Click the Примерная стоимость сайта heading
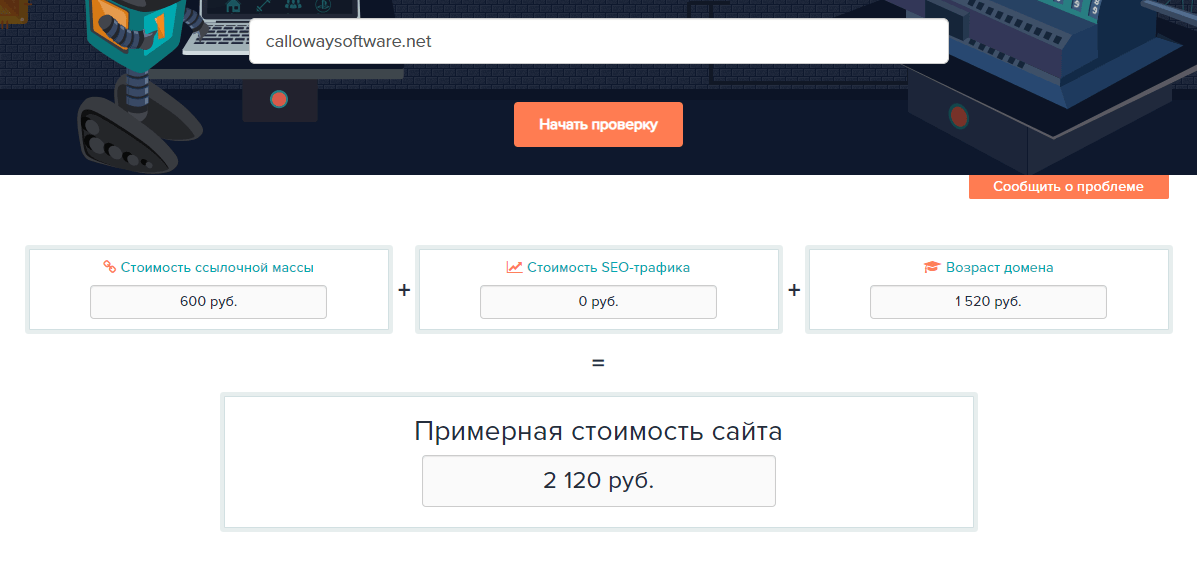Screen dimensions: 1197x573 pos(598,432)
